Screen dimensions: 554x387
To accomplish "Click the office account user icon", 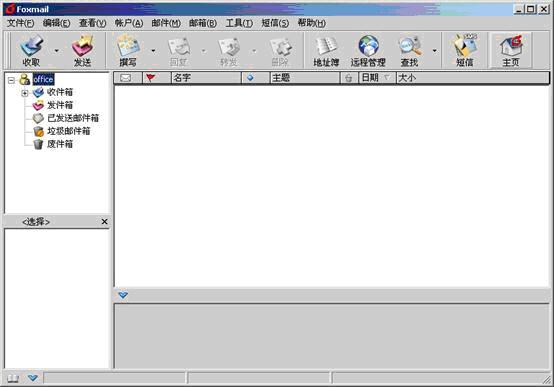I will 24,80.
